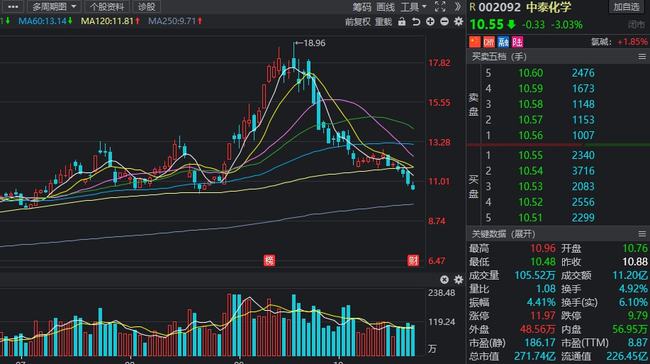Viewport: 650px width, 364px height.
Task: Enter fullscreen chart mode icon
Action: point(440,7)
